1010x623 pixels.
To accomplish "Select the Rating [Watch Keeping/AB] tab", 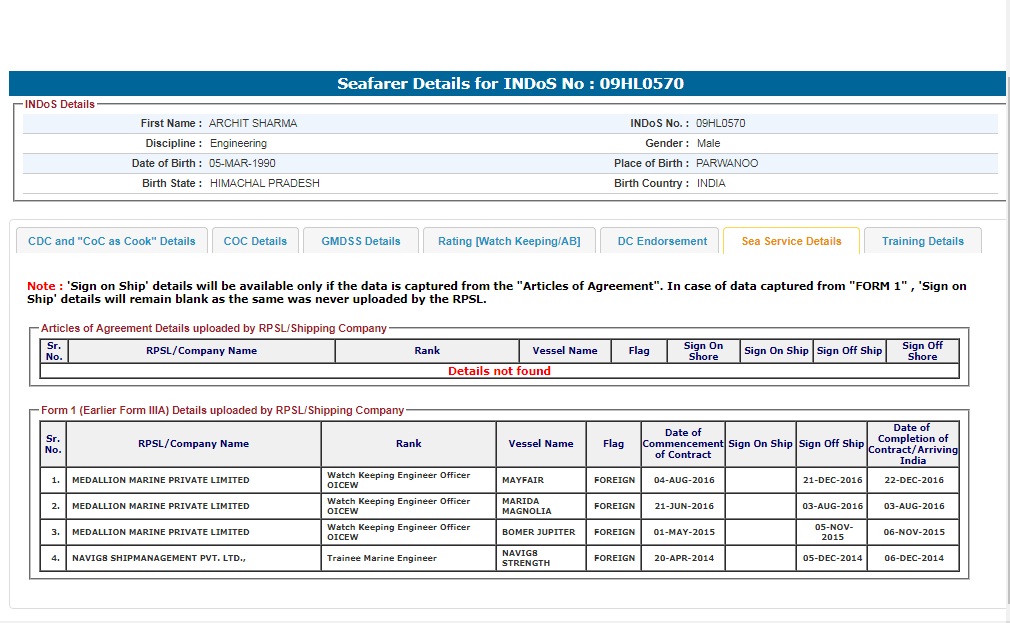I will pyautogui.click(x=509, y=241).
